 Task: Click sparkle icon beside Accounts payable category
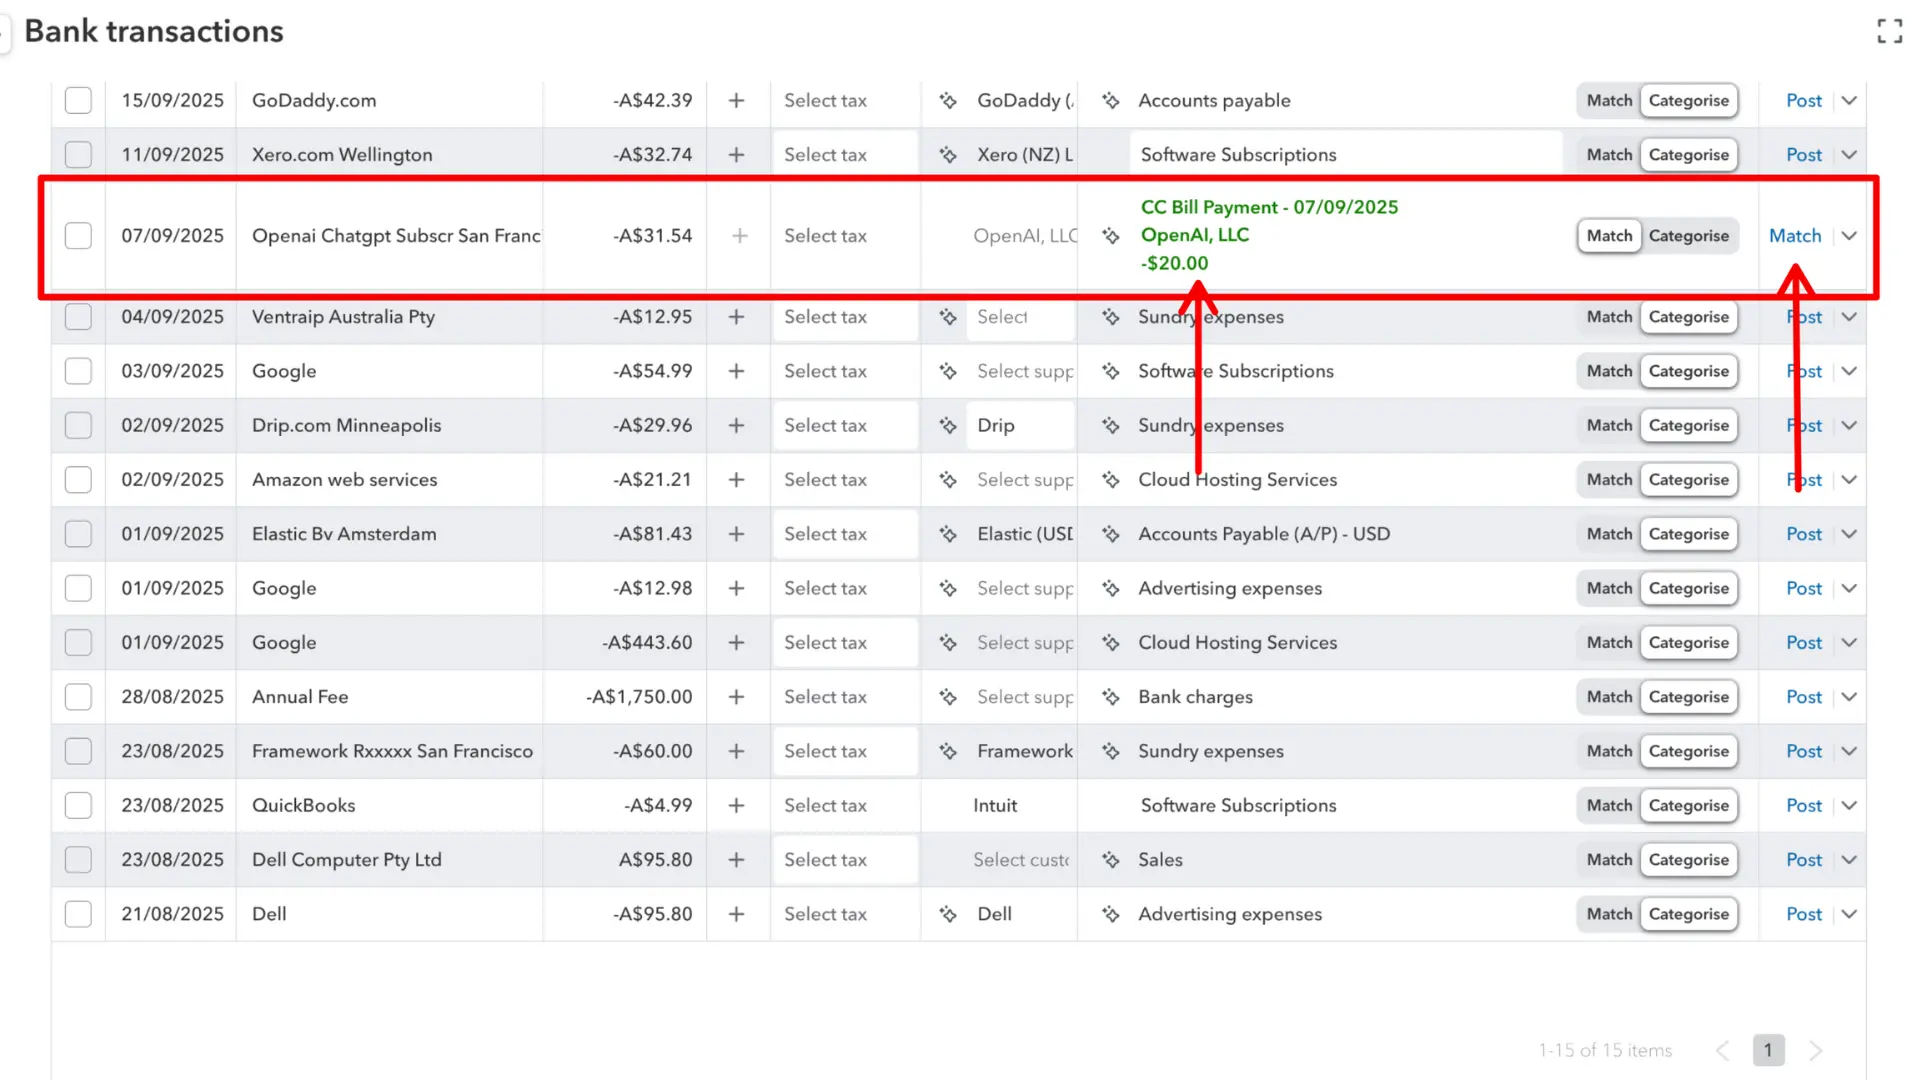1110,100
